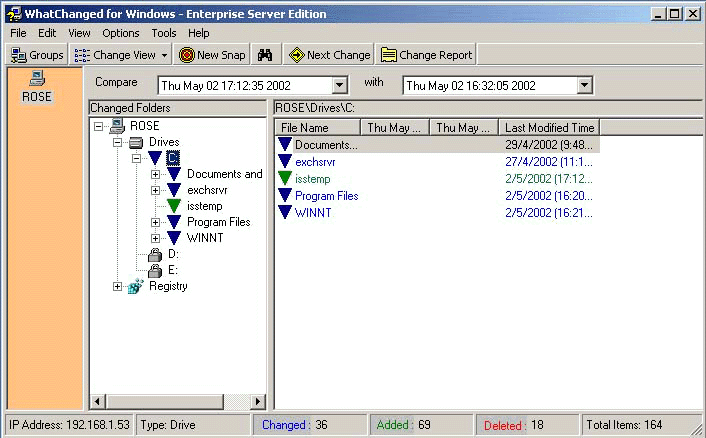
Task: Click blue triangle of exchsrvr list row
Action: 285,161
